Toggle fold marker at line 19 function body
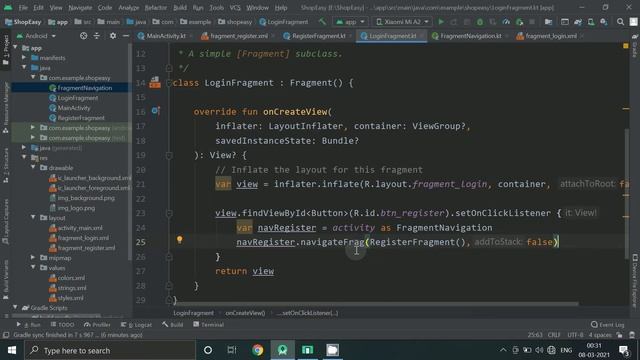Screen dimensions: 640x360 pos(169,155)
